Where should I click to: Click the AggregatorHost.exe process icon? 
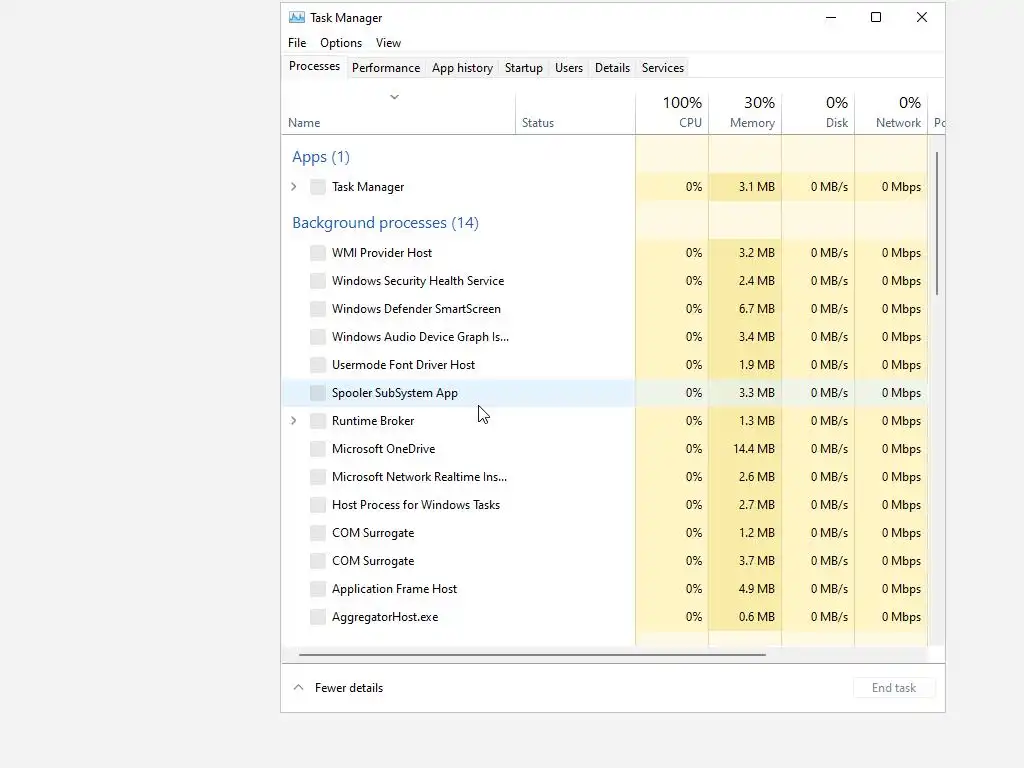pyautogui.click(x=318, y=618)
